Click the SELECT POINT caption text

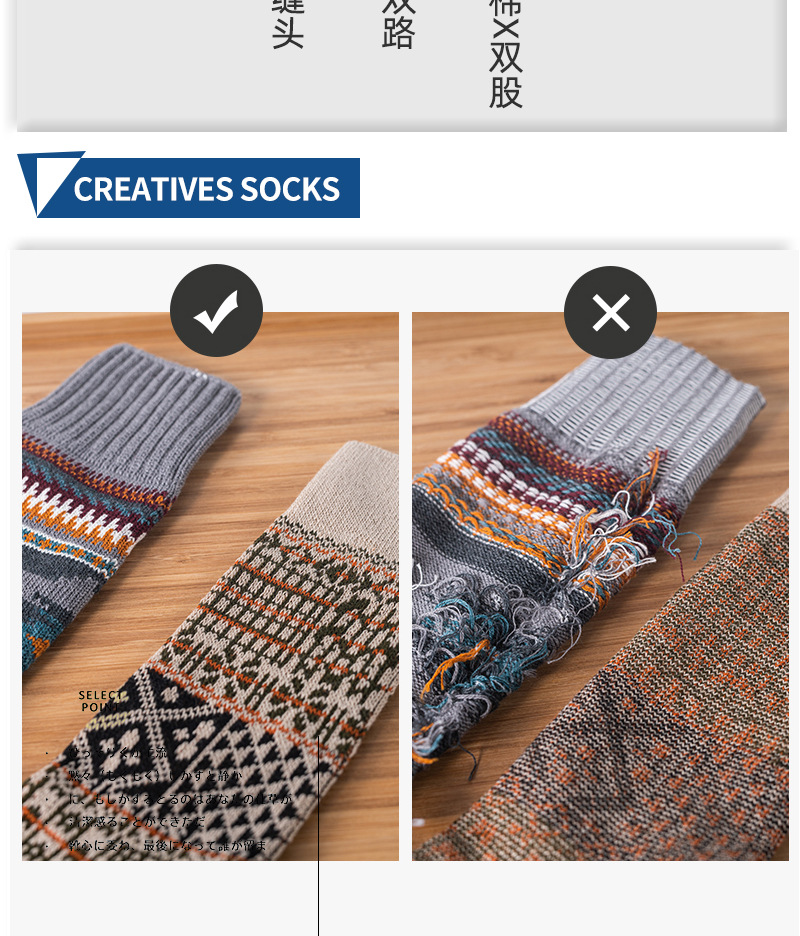pos(102,701)
